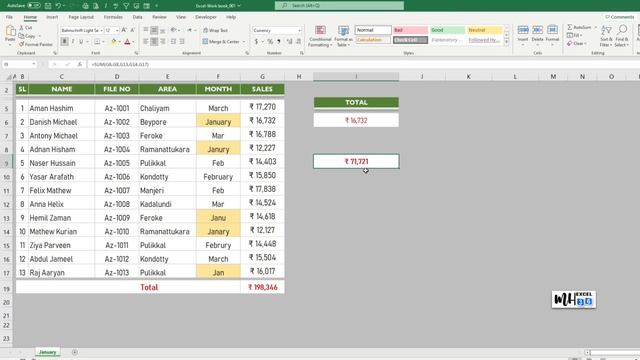Image resolution: width=640 pixels, height=360 pixels.
Task: Expand the cell styles gallery
Action: pos(507,42)
